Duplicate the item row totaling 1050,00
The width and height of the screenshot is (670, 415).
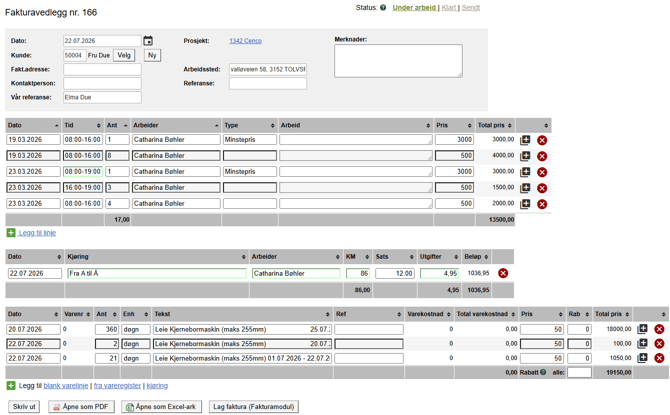click(x=642, y=358)
